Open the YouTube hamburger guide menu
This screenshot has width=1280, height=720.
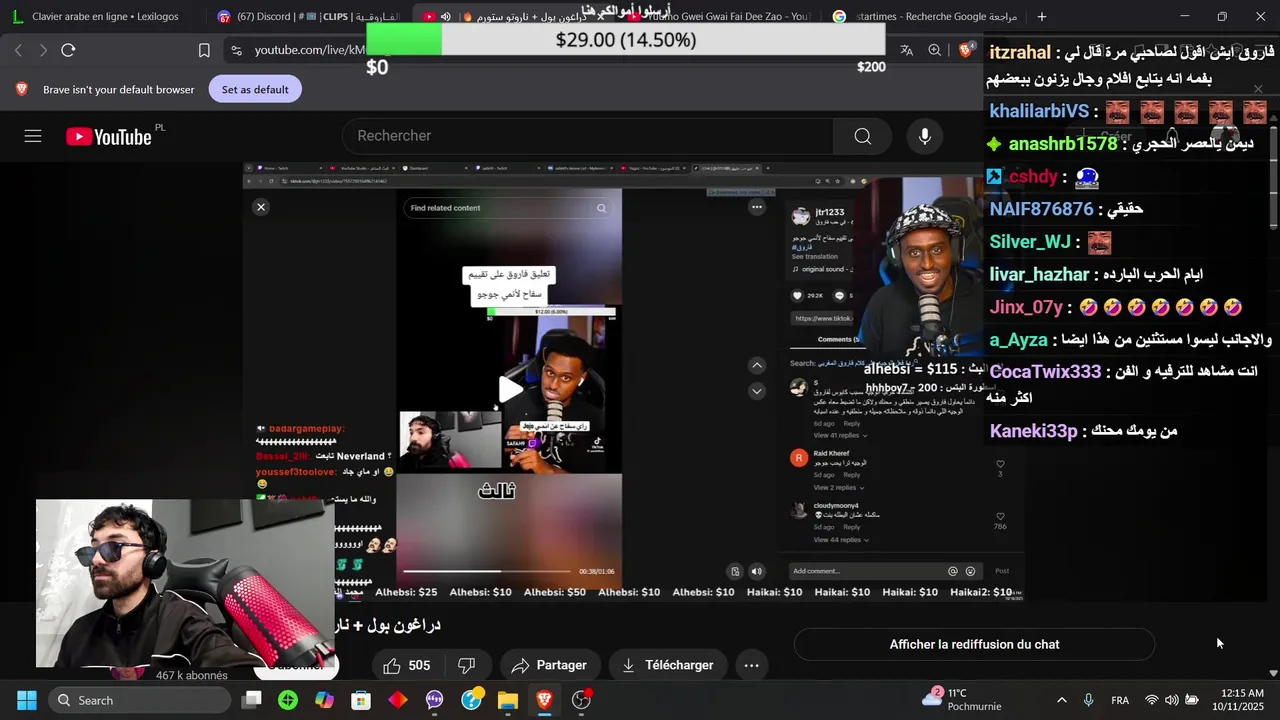(x=33, y=136)
